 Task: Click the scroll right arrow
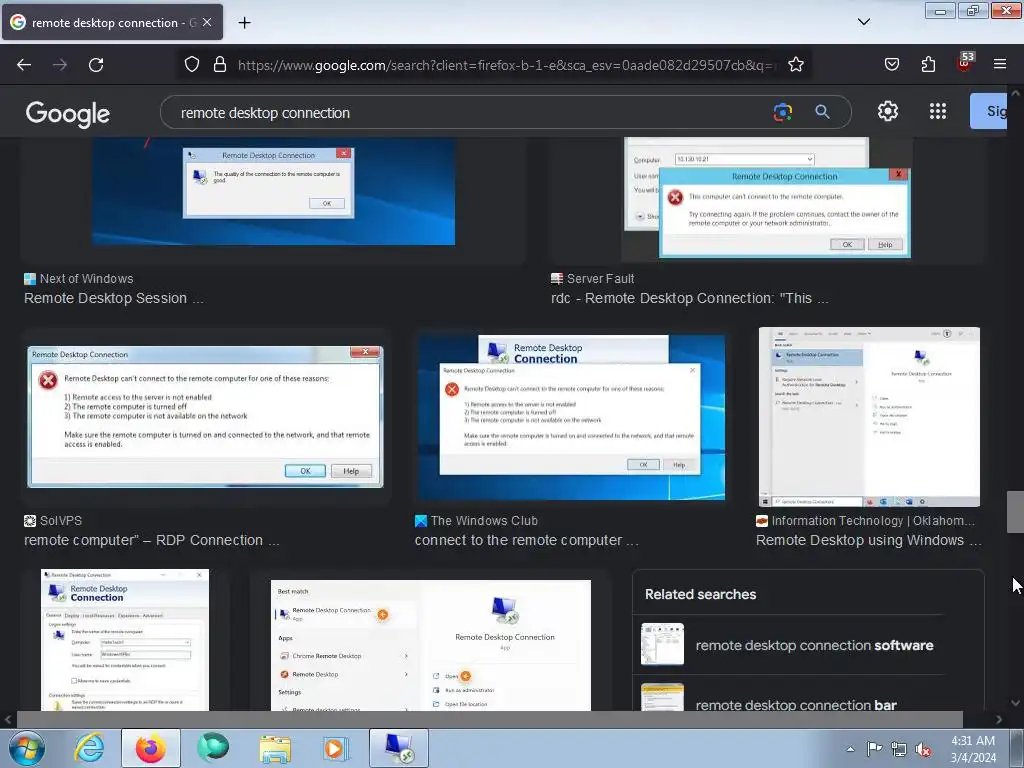click(x=999, y=720)
